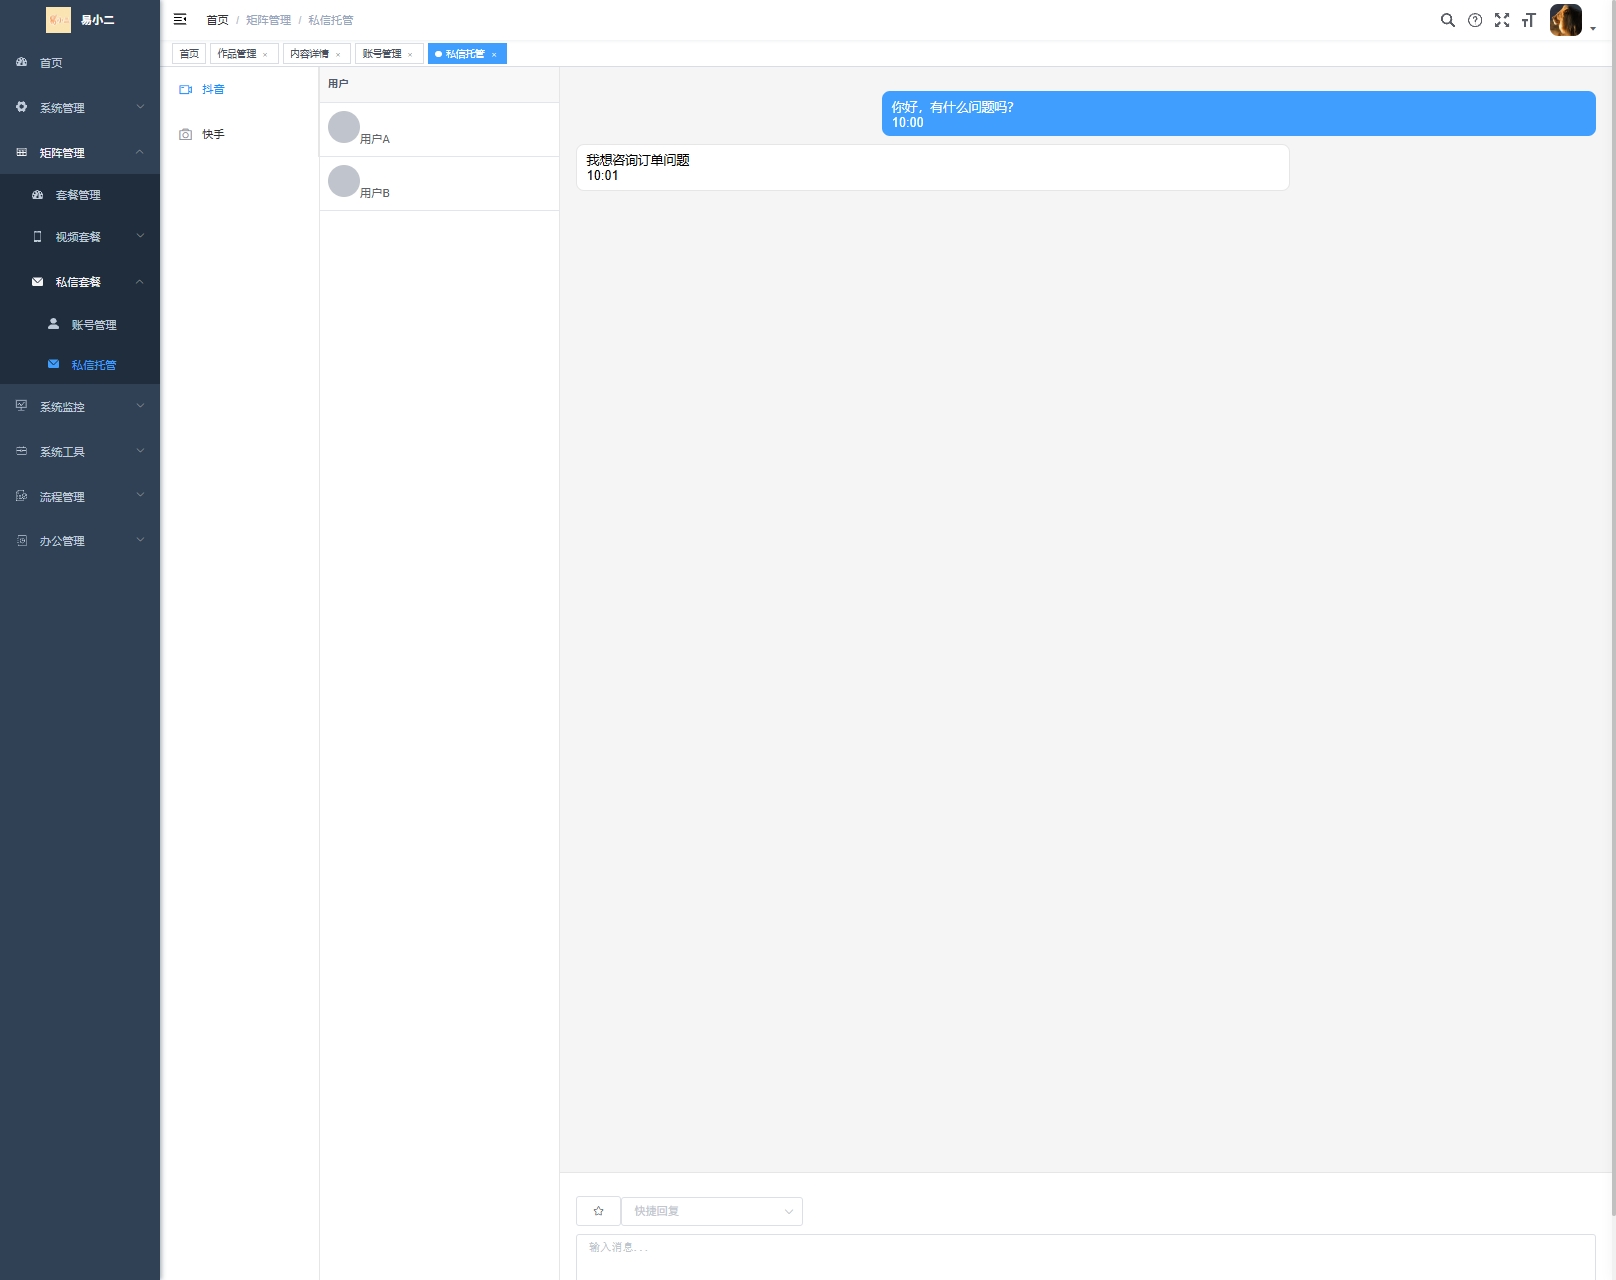
Task: Select 用户B conversation in list
Action: 438,184
